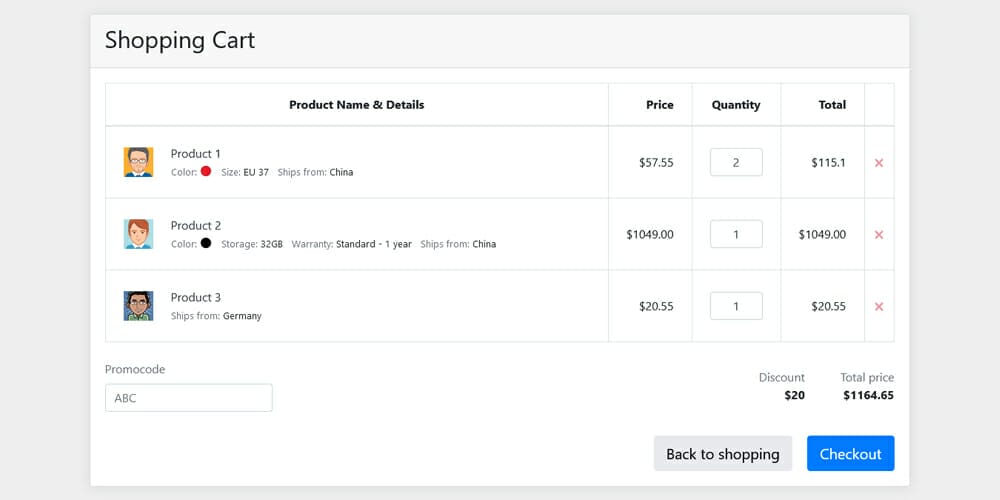This screenshot has width=1000, height=500.
Task: Select the Product 3 name text
Action: tap(196, 297)
